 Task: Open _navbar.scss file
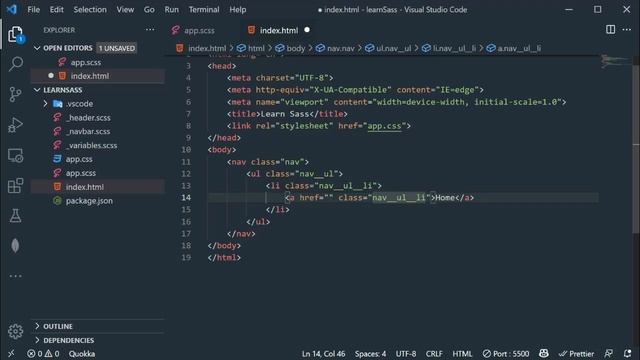pyautogui.click(x=88, y=131)
